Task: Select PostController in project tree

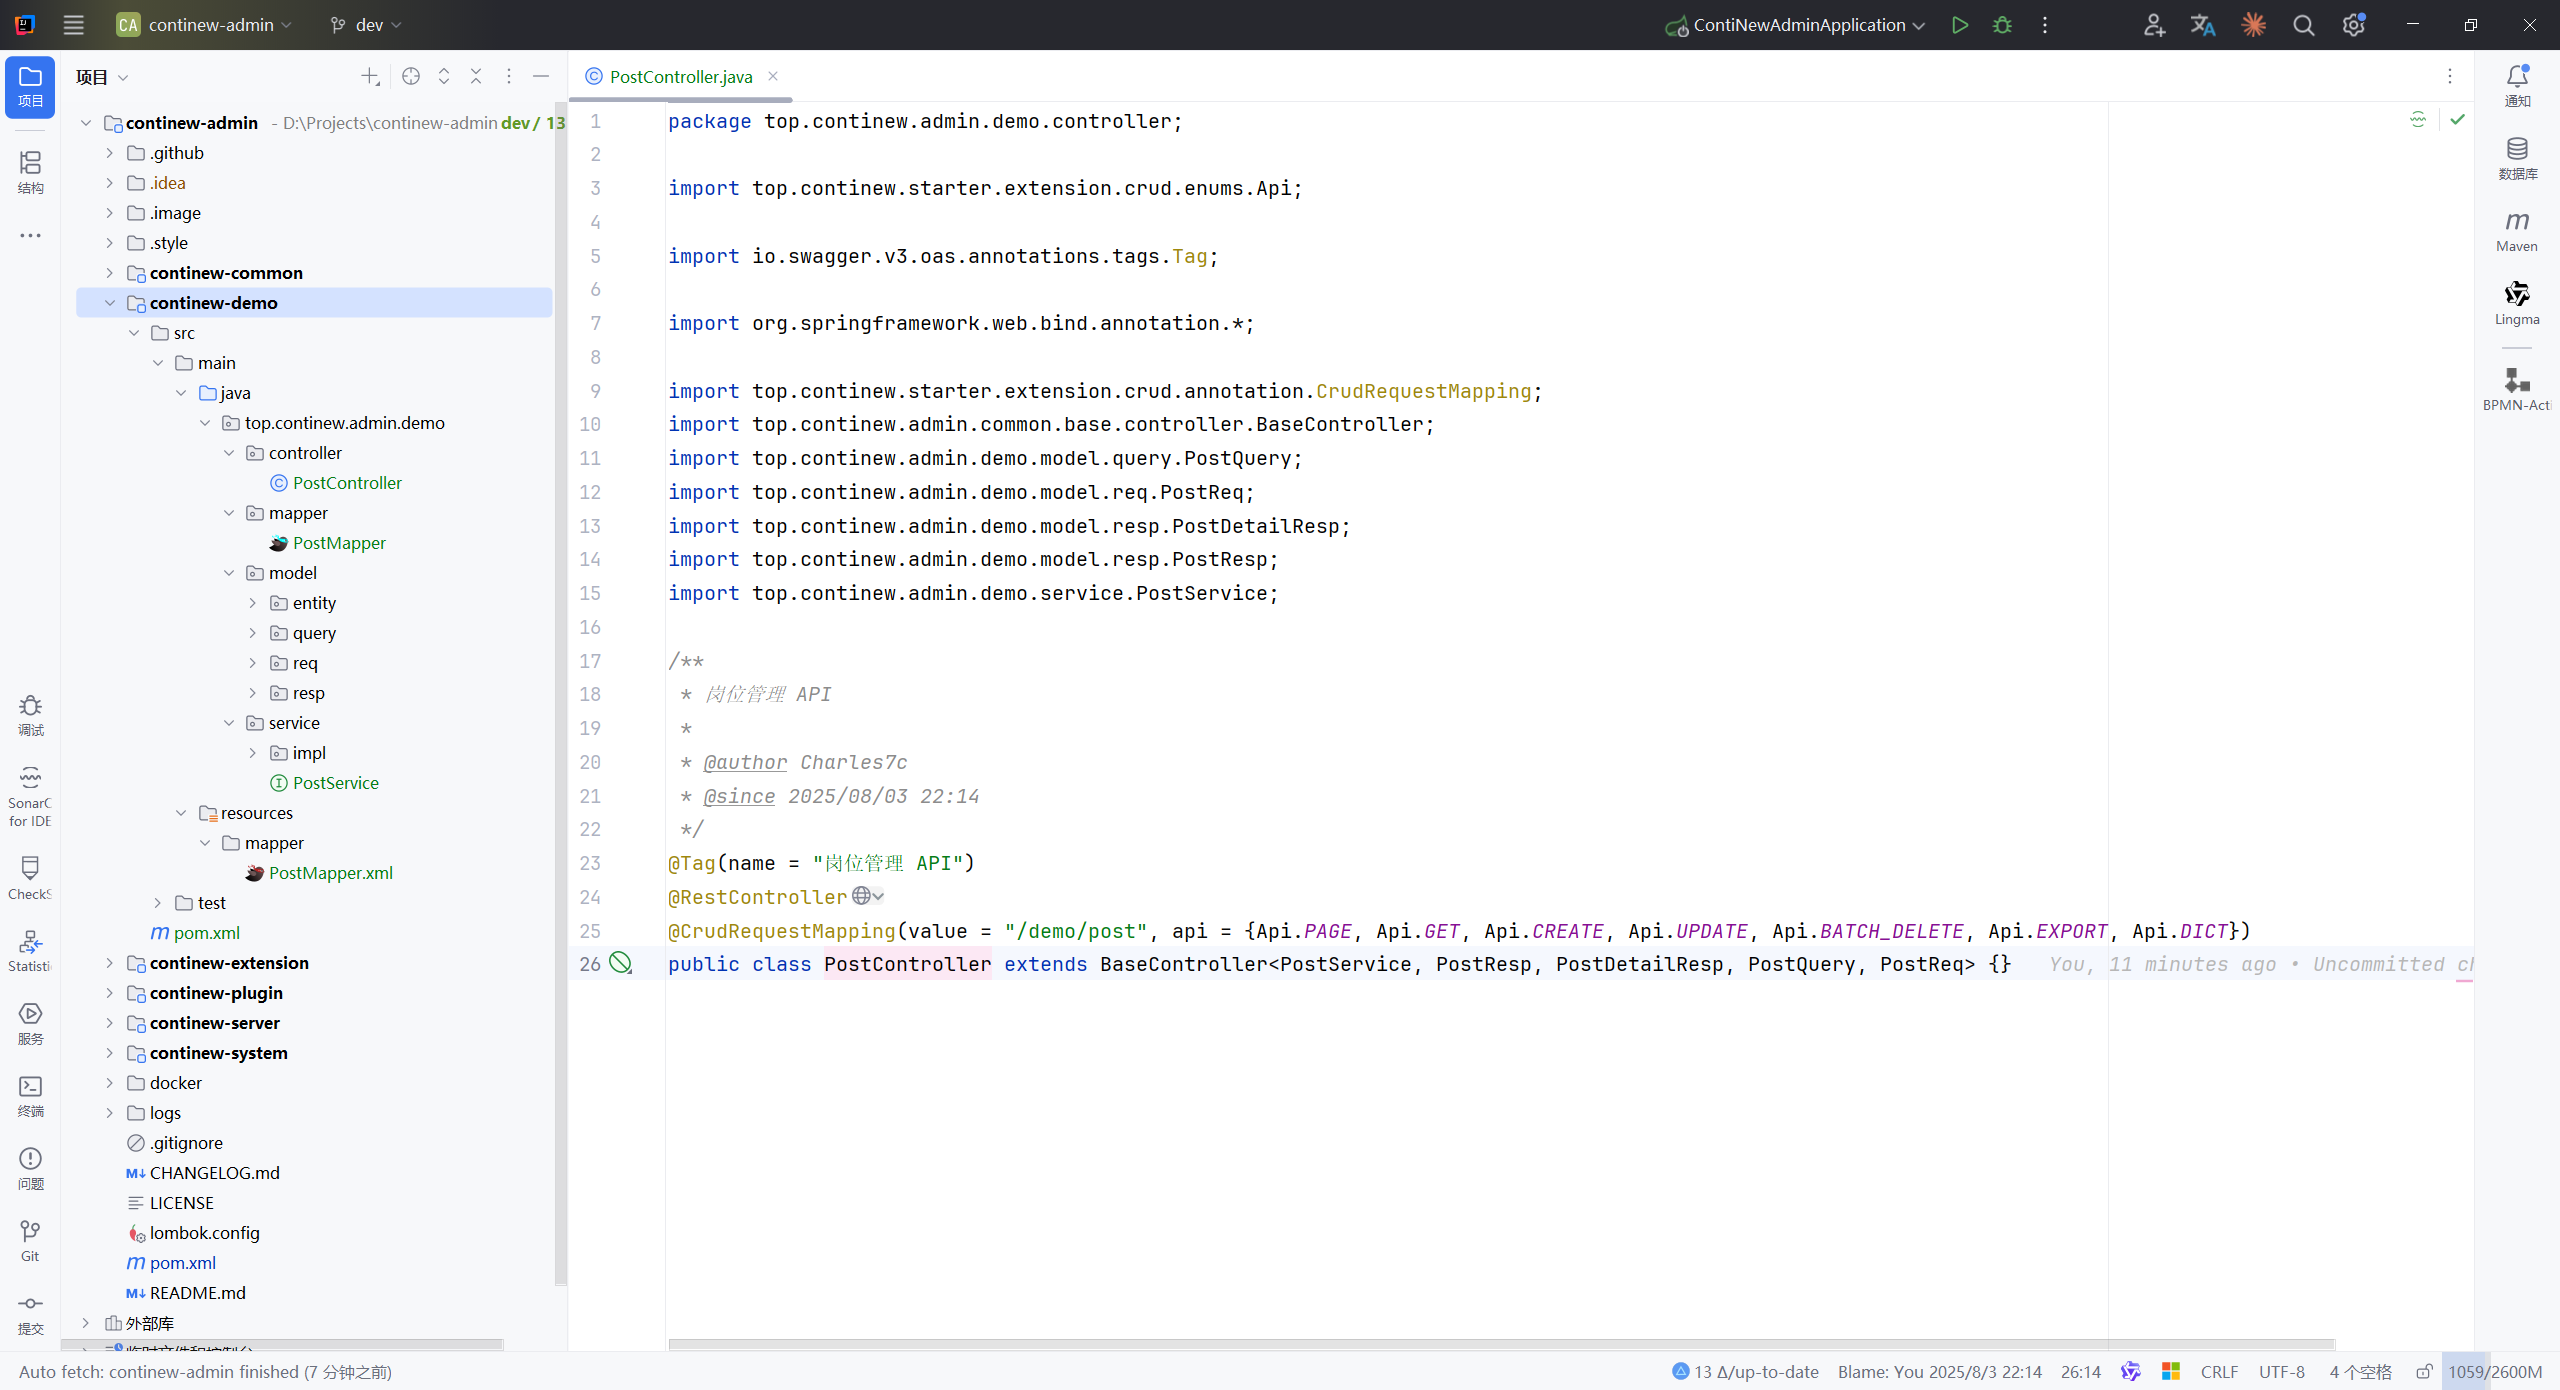Action: click(347, 483)
